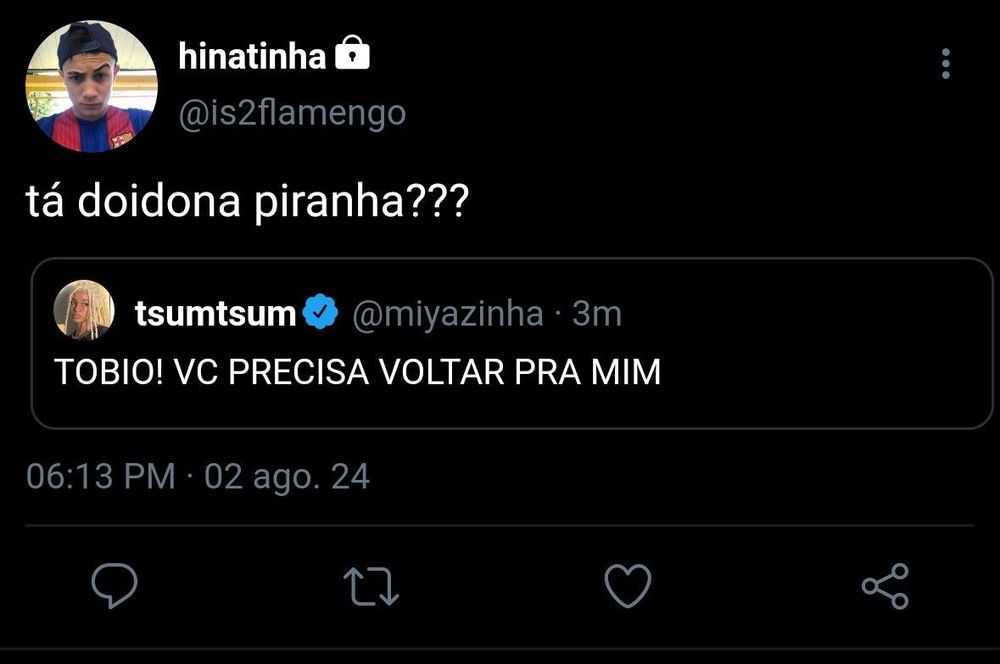1000x664 pixels.
Task: Click the 06:13 PM timestamp
Action: (x=101, y=477)
